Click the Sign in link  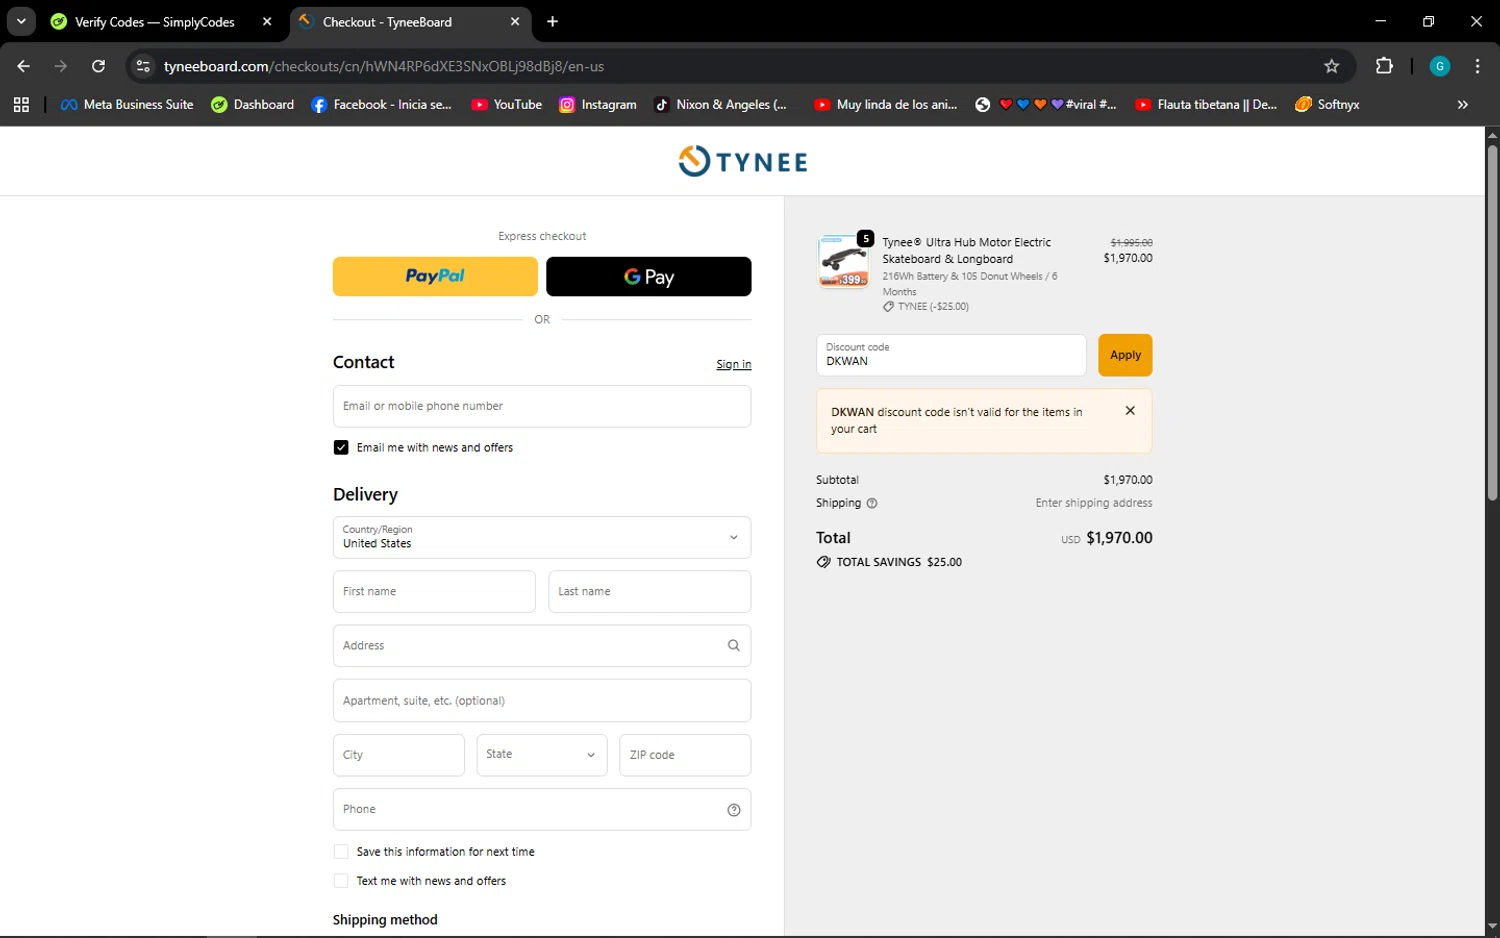[x=733, y=364]
